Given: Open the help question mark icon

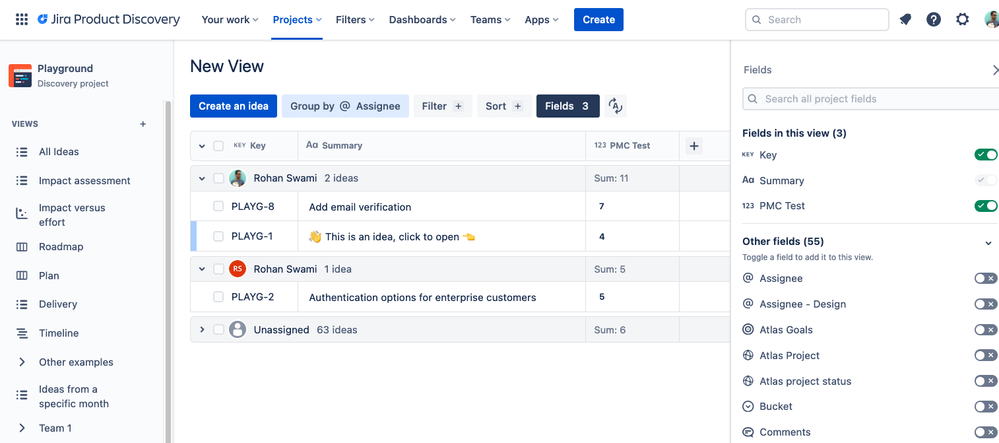Looking at the screenshot, I should (x=933, y=20).
